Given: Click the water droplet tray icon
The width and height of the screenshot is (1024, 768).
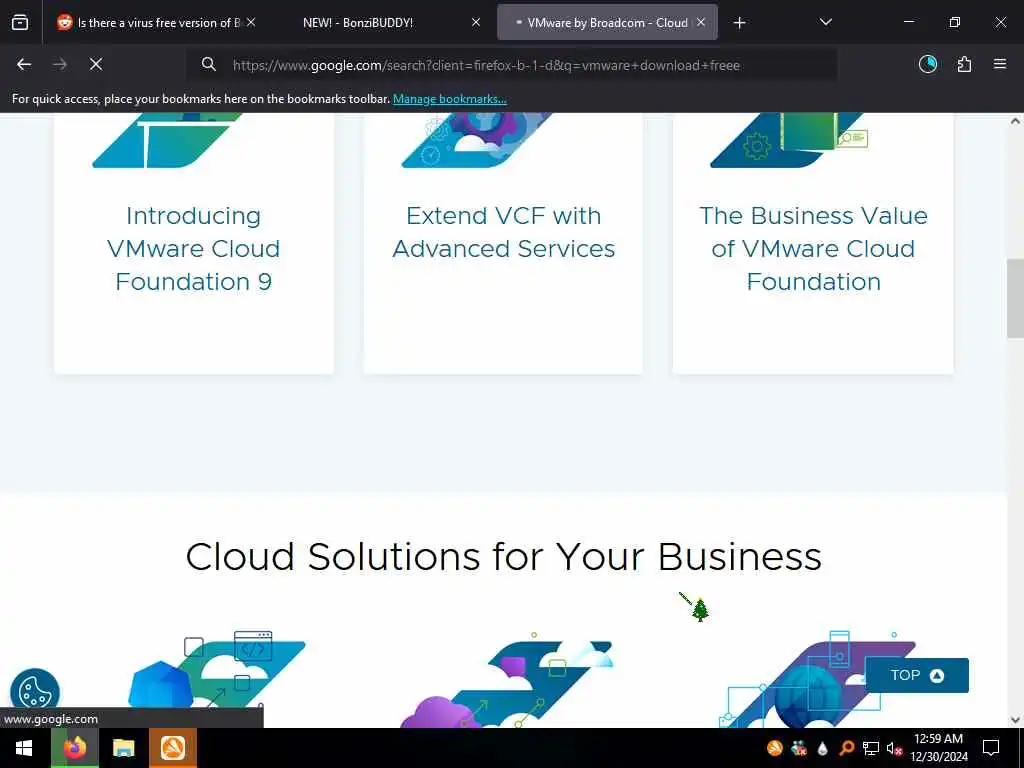Looking at the screenshot, I should pos(822,748).
